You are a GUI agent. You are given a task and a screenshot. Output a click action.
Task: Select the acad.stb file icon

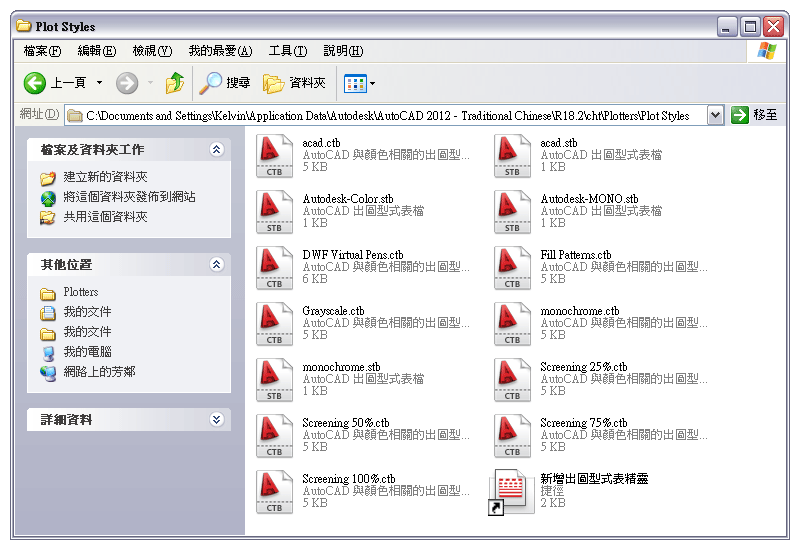click(x=513, y=156)
